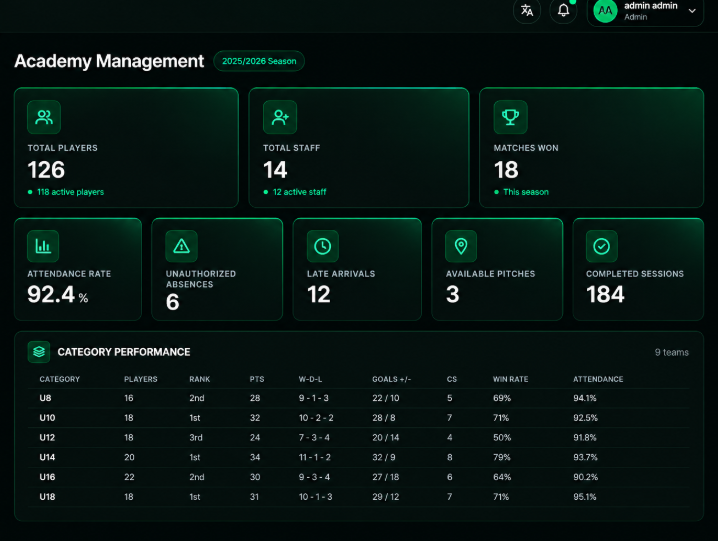718x541 pixels.
Task: Click the U8 goals 22 / 10 cell
Action: tap(386, 398)
